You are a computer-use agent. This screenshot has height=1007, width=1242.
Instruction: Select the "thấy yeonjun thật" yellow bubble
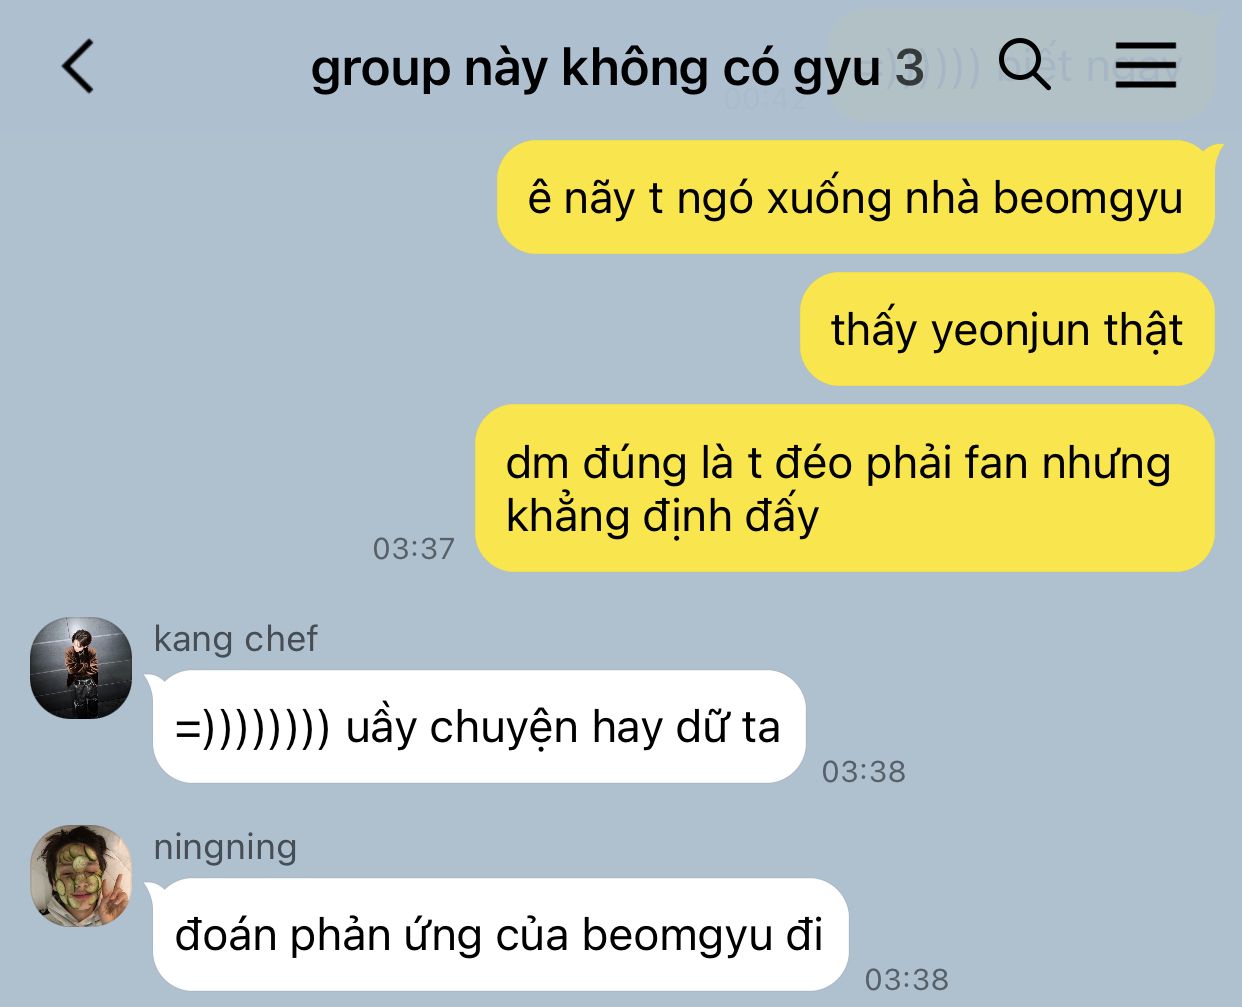point(1007,329)
